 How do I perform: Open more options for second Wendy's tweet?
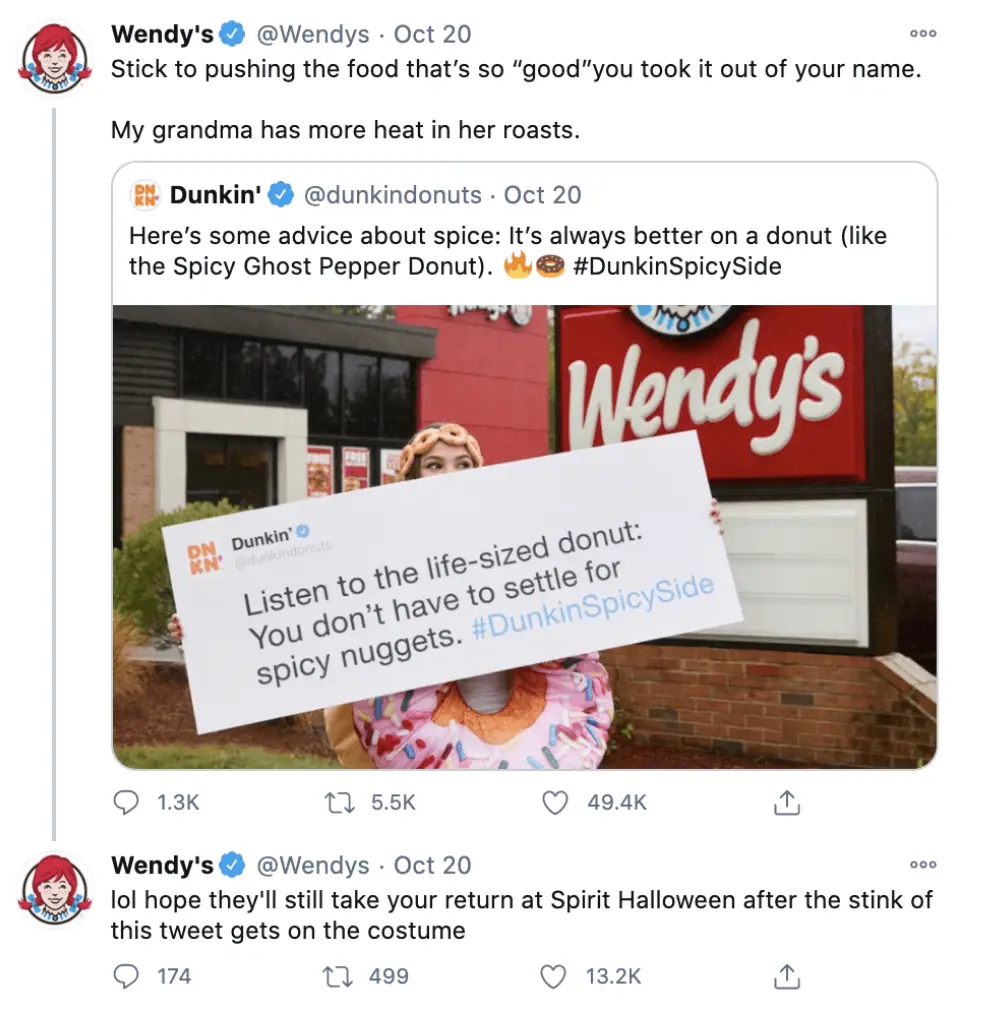[x=923, y=865]
